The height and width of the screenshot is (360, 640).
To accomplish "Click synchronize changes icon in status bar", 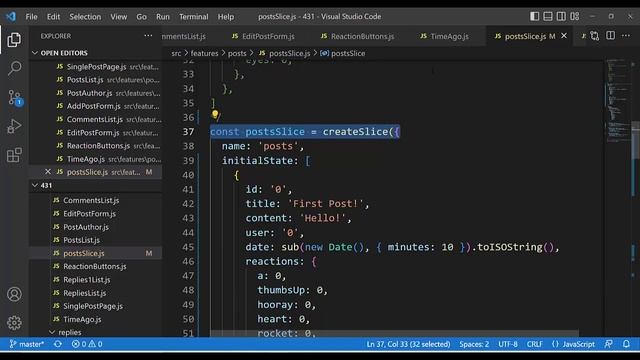I will click(58, 344).
